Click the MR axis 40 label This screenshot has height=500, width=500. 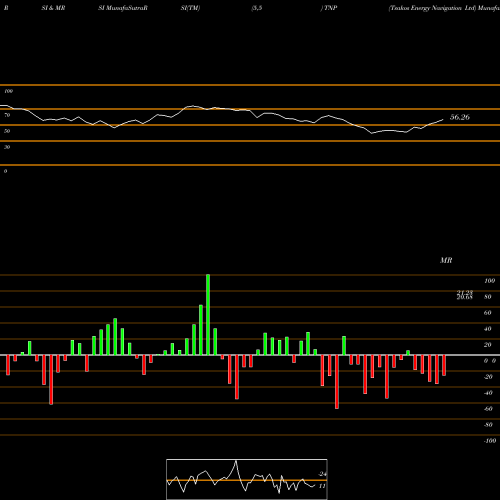click(488, 329)
